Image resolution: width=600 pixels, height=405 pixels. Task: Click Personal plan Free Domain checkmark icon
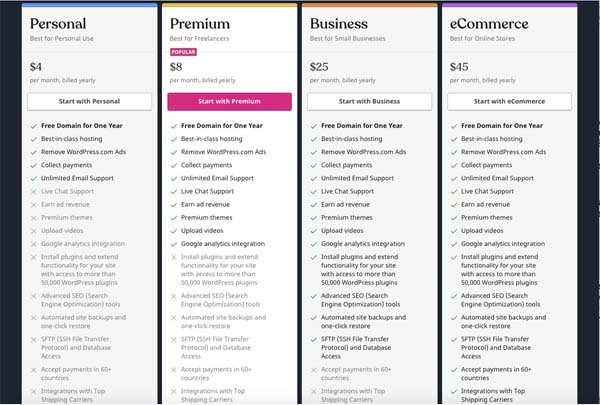pos(34,126)
